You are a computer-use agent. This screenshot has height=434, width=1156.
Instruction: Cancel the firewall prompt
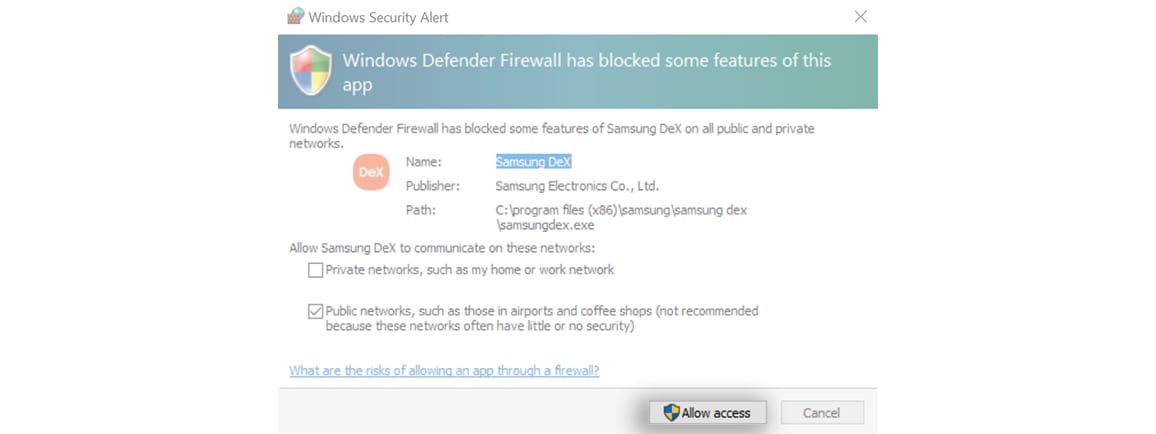(822, 413)
